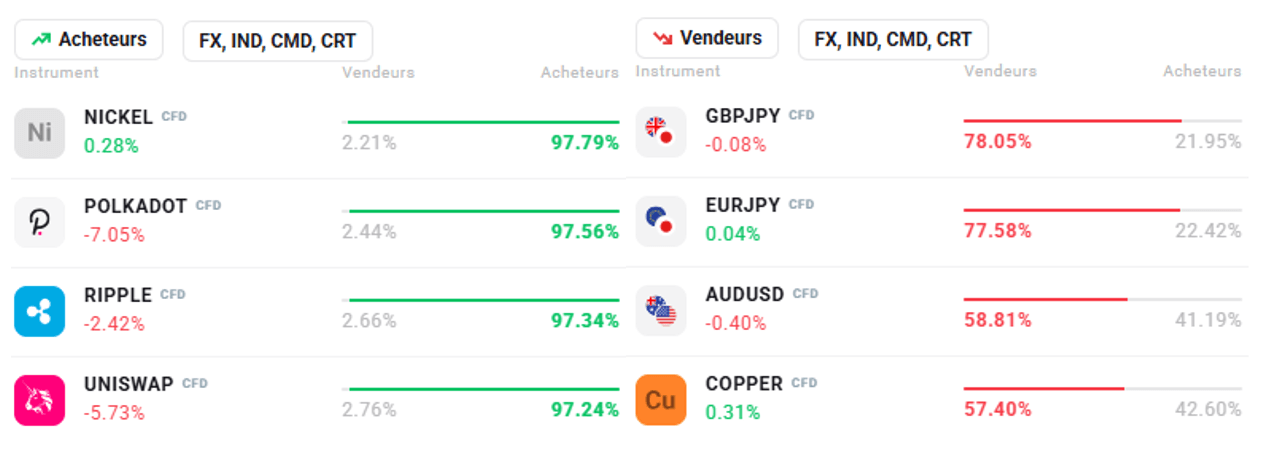Image resolution: width=1270 pixels, height=455 pixels.
Task: Click the GBPJPY flag pair icon
Action: (x=660, y=132)
